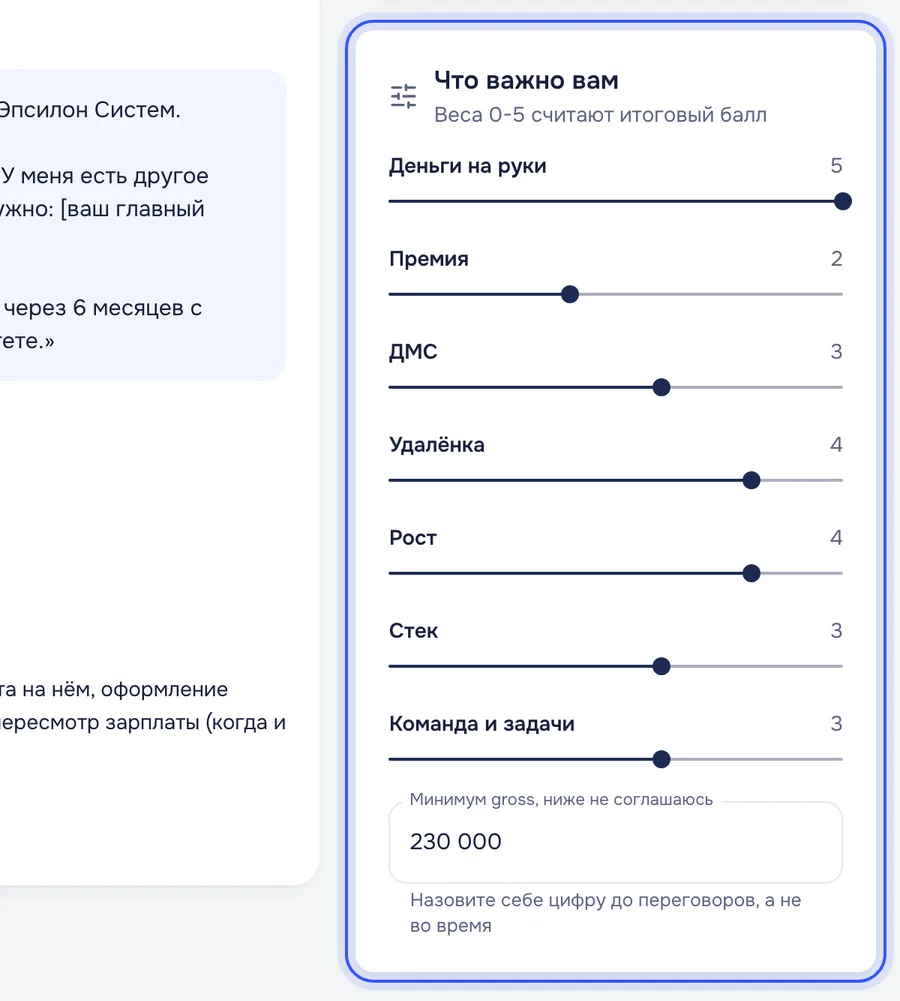This screenshot has width=900, height=1001.
Task: Click the 'Команда и задачи' label
Action: tap(482, 724)
